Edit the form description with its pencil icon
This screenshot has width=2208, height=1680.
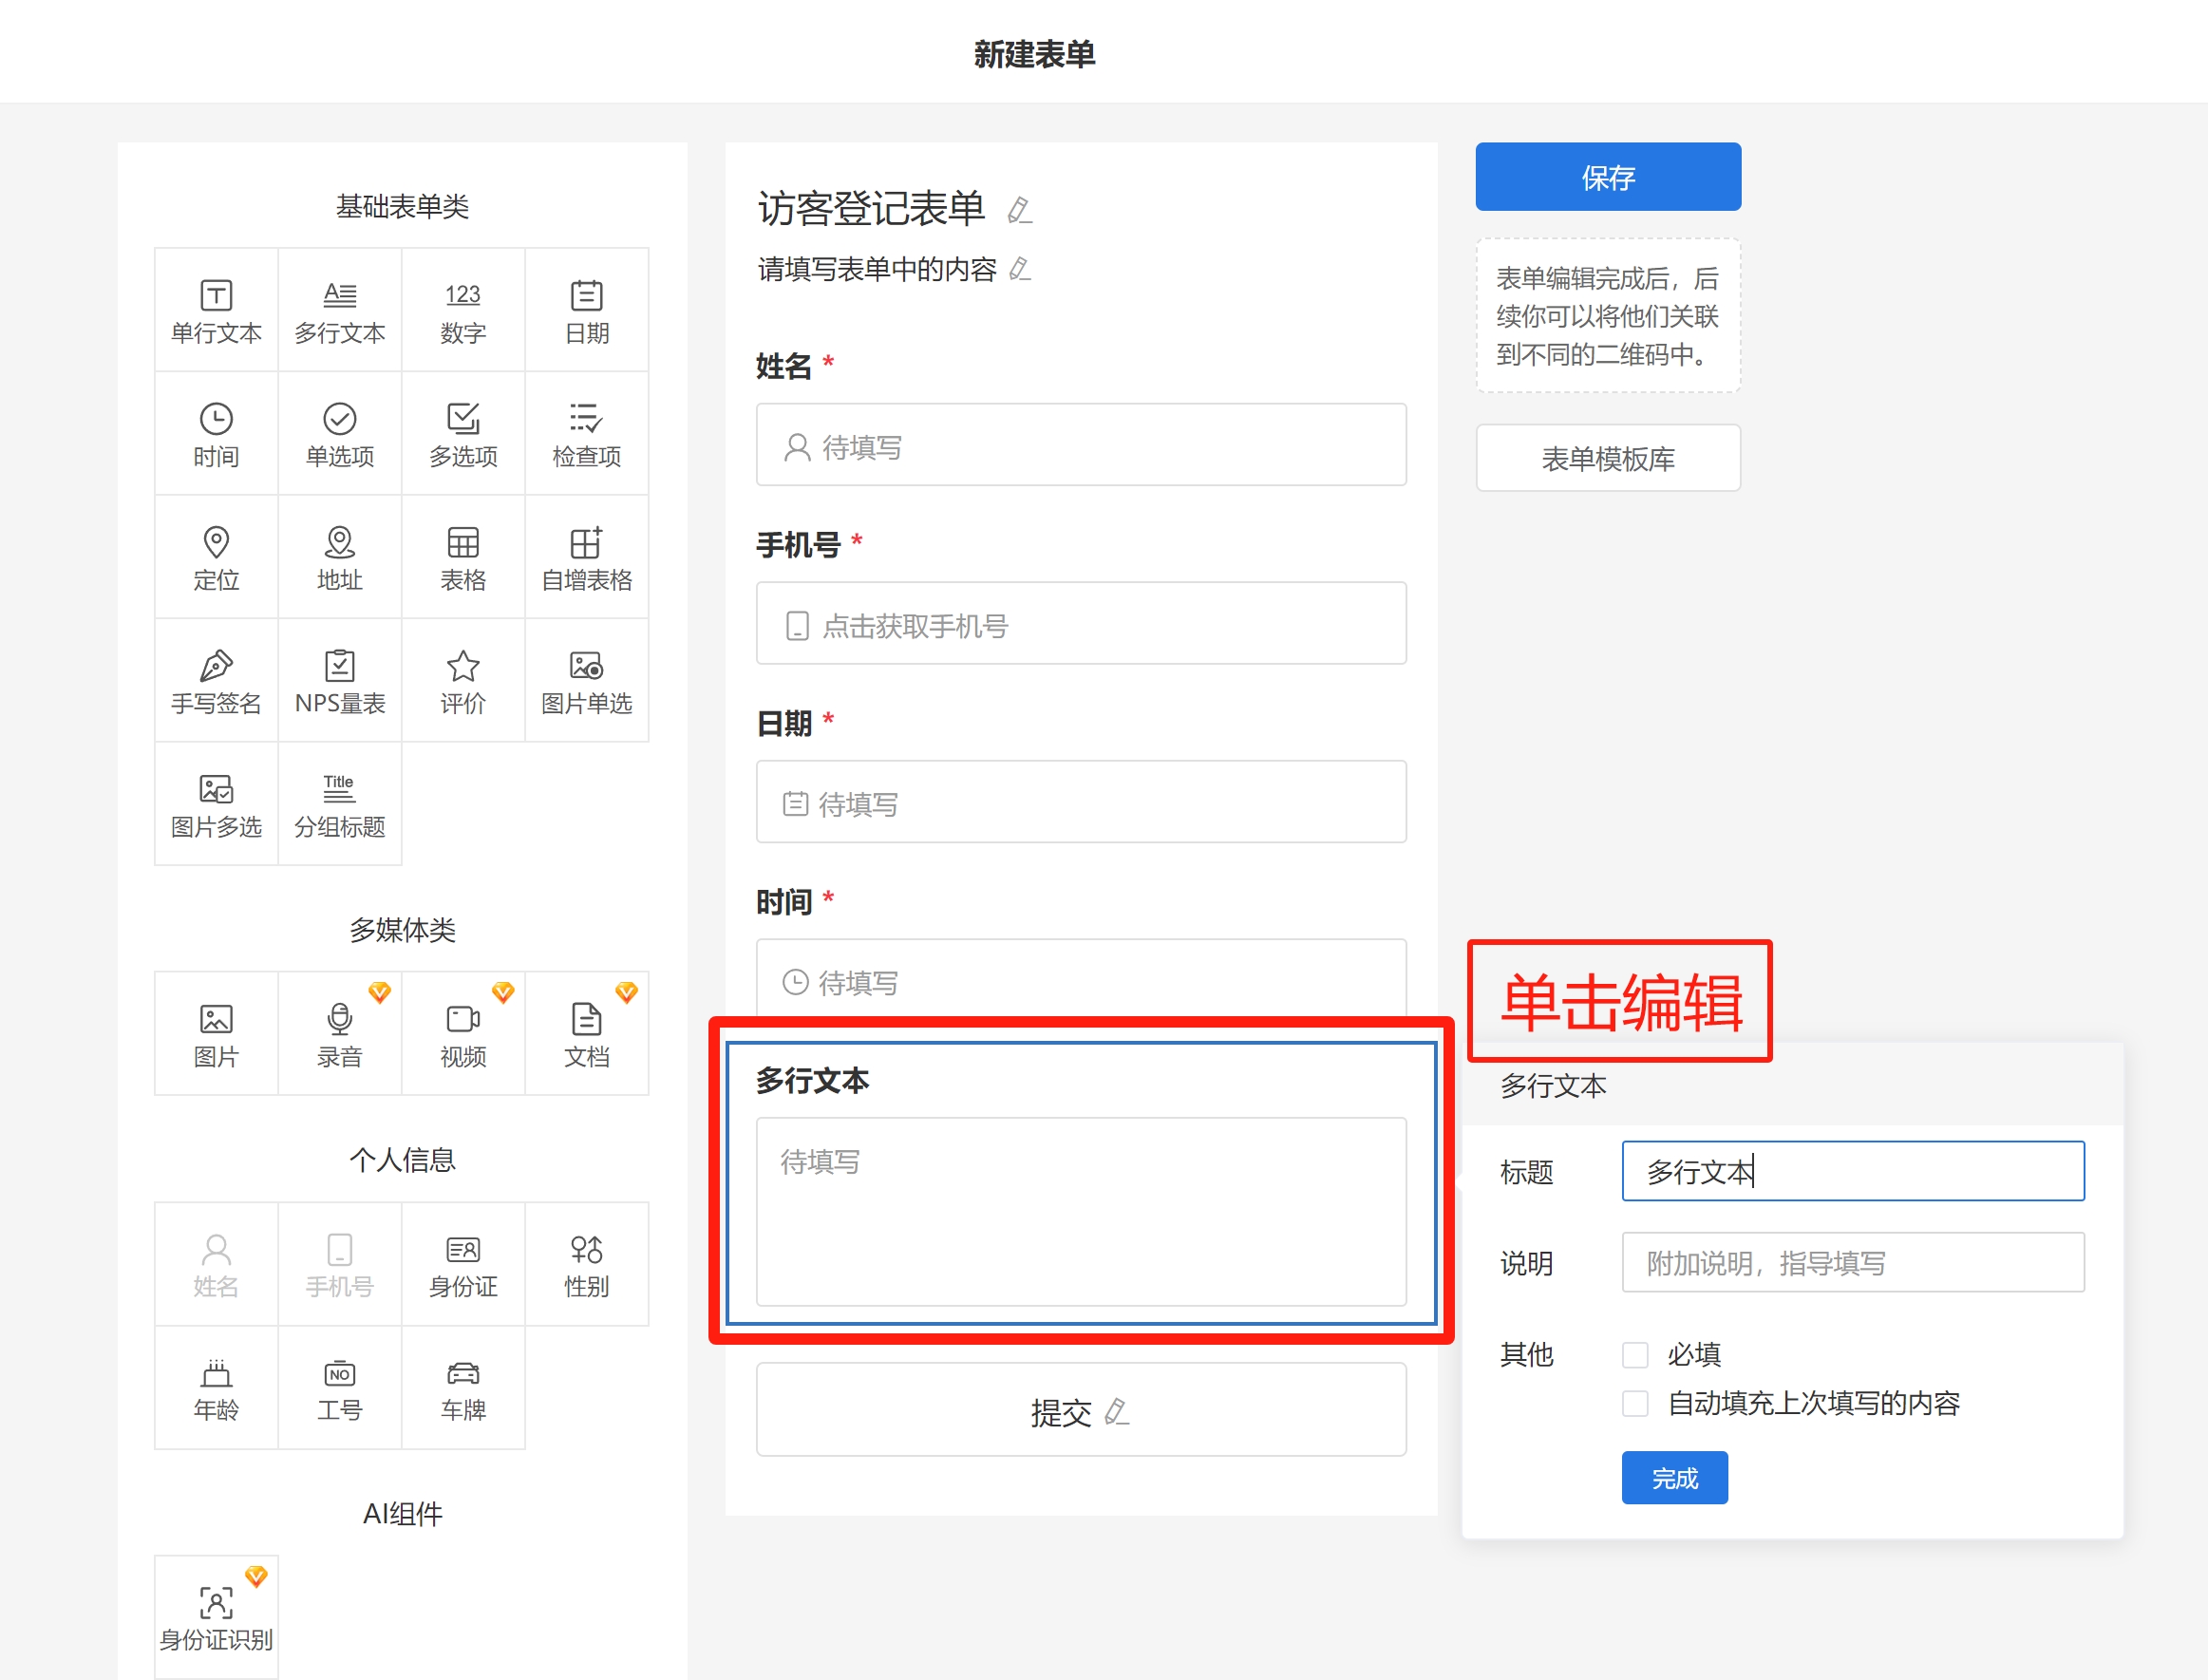tap(1019, 269)
